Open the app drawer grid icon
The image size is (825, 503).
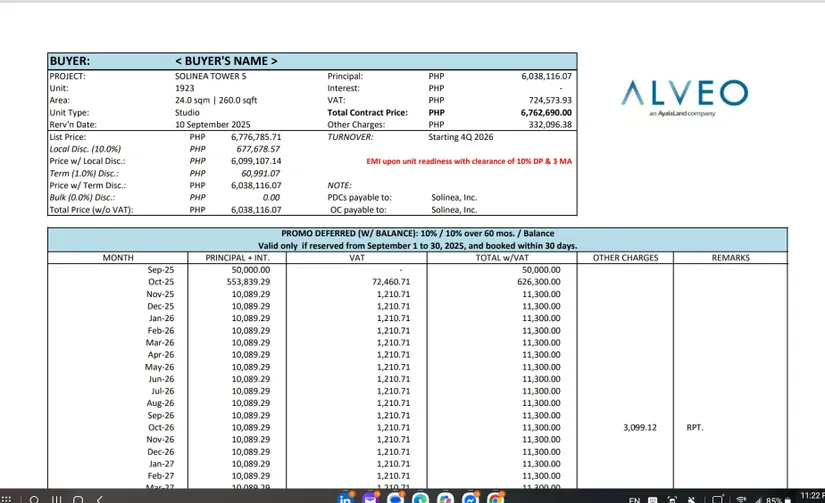pos(7,499)
